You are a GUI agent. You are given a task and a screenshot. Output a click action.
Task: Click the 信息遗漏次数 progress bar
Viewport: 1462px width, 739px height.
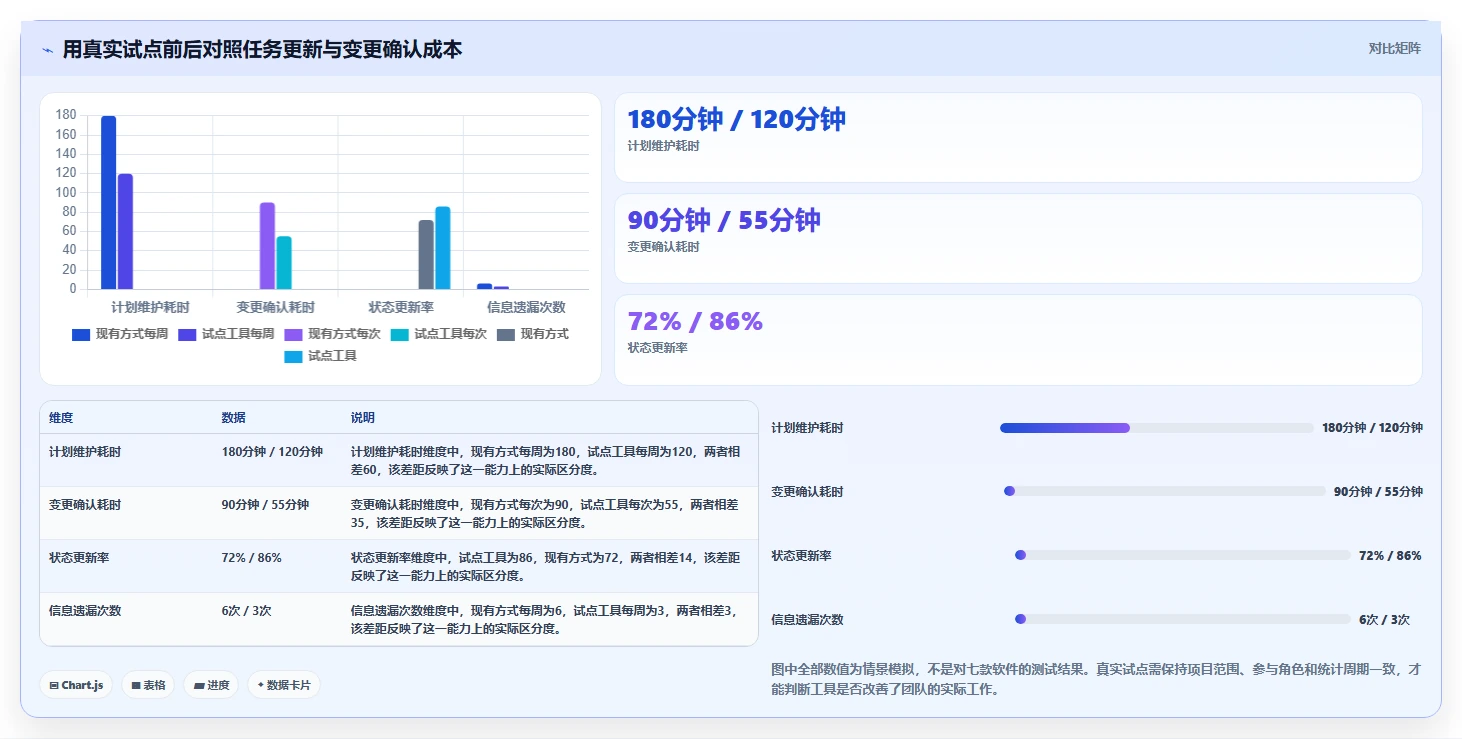tap(1183, 619)
